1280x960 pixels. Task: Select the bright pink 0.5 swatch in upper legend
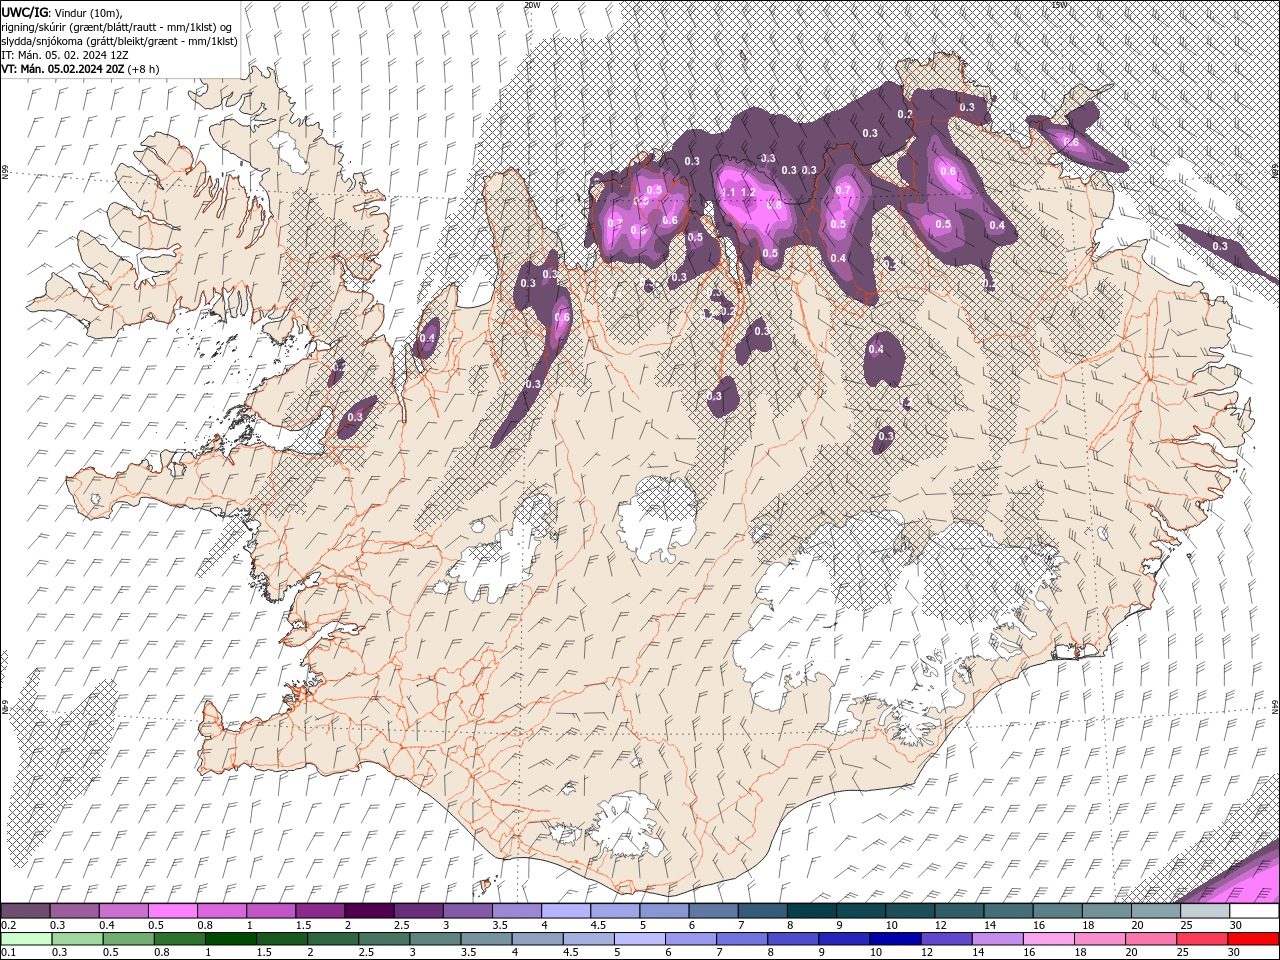click(174, 911)
